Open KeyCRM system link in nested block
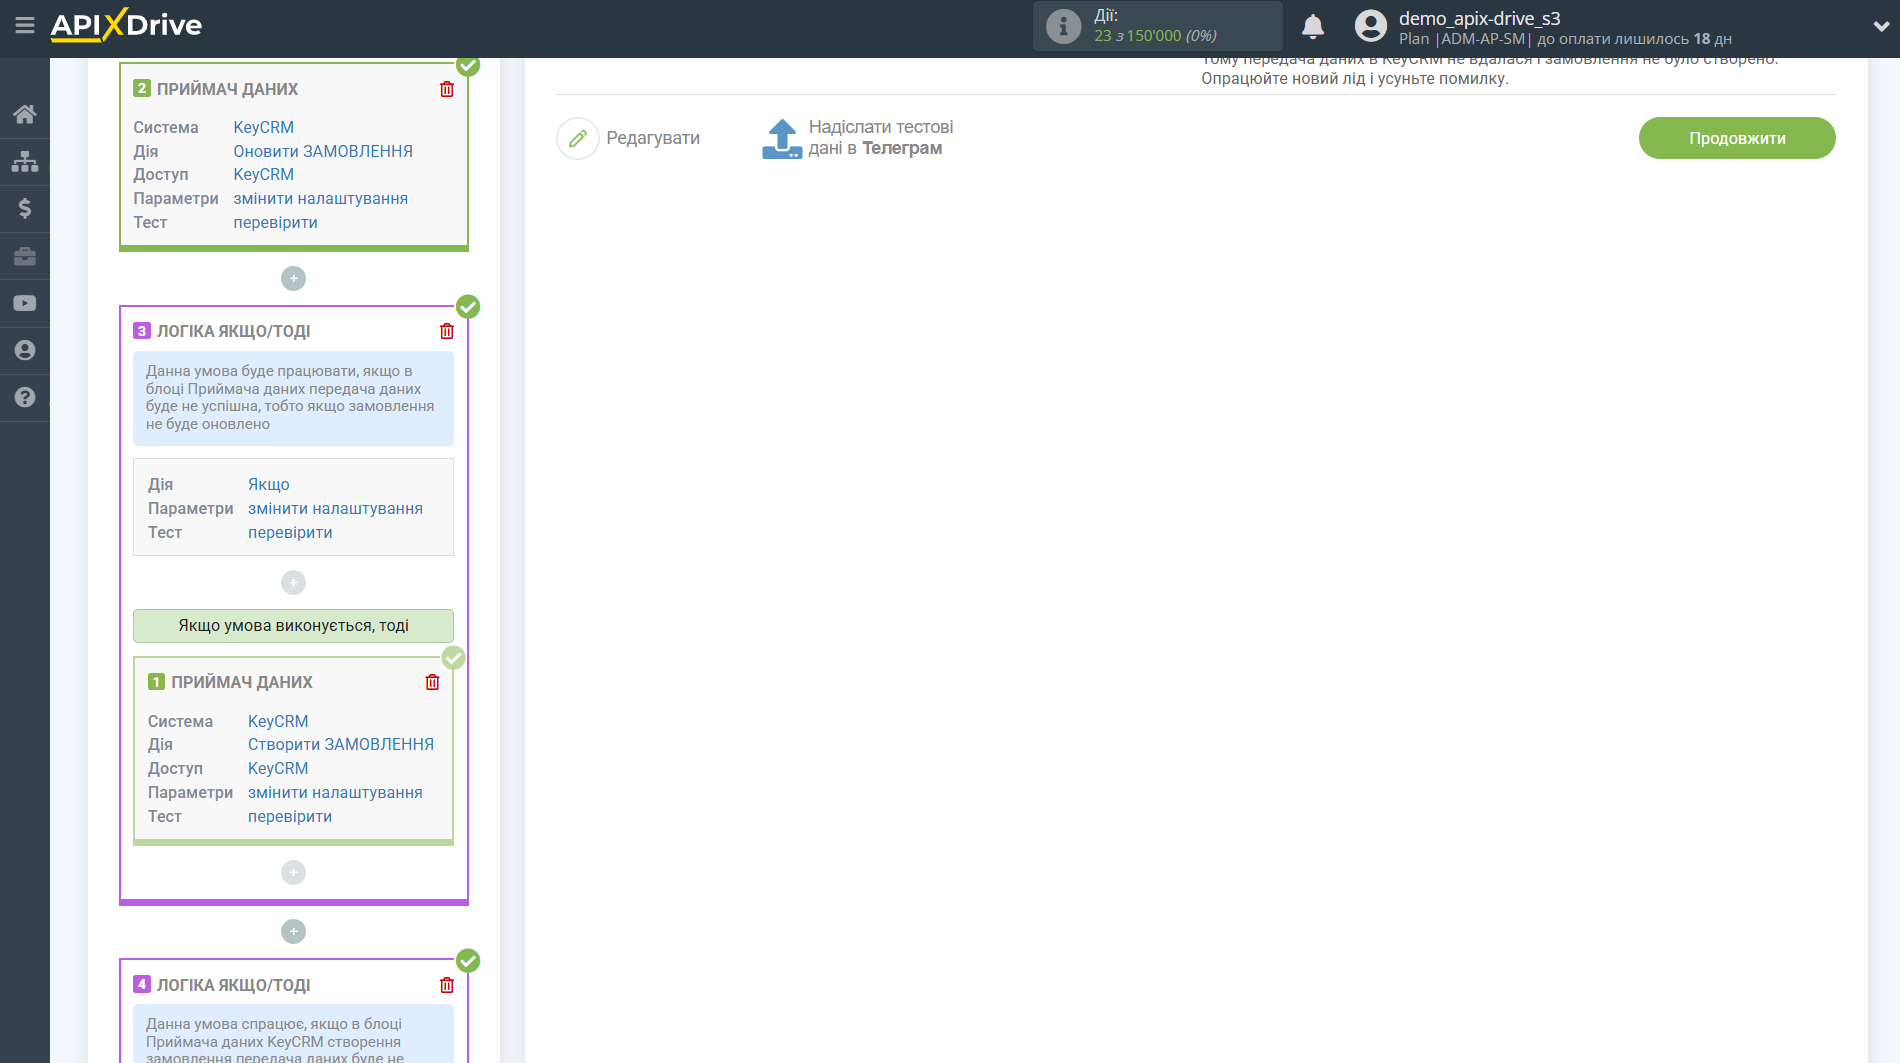1900x1063 pixels. (x=278, y=721)
